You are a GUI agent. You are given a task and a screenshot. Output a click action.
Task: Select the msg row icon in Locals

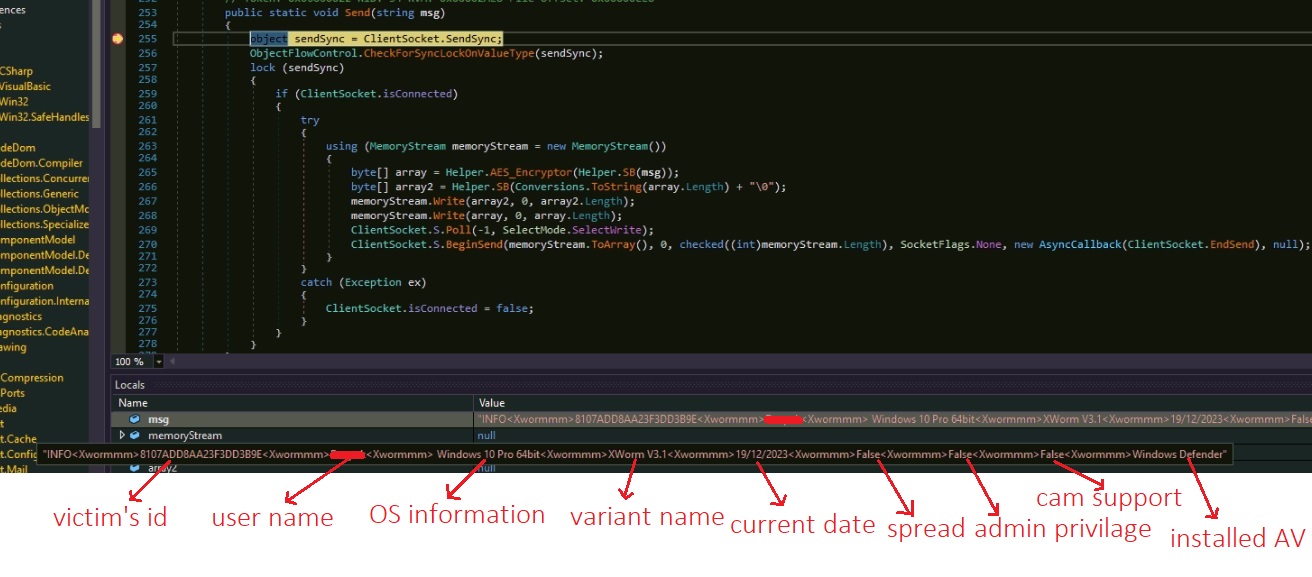click(135, 419)
